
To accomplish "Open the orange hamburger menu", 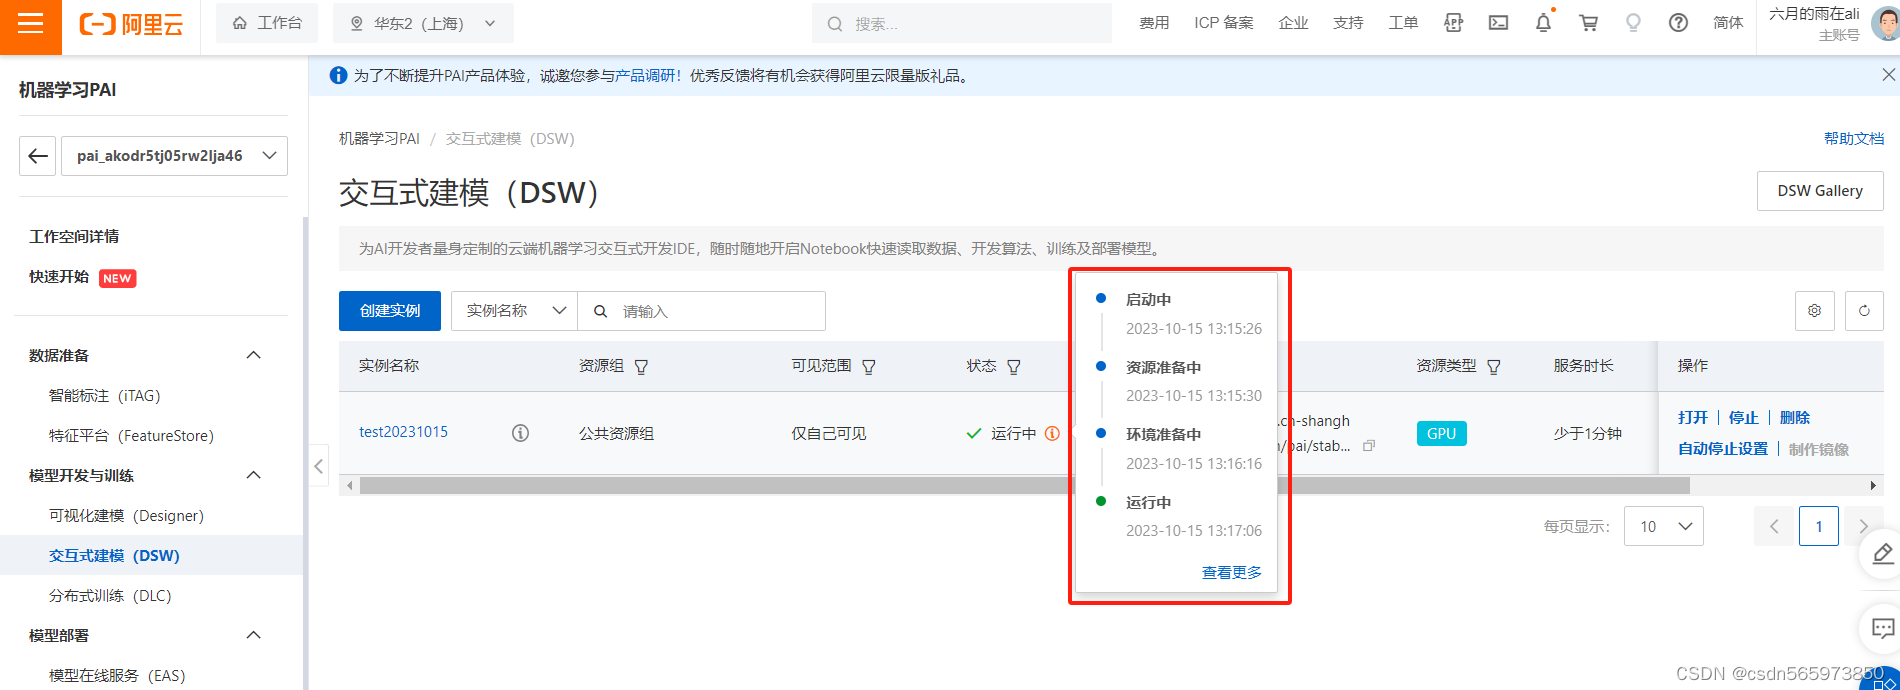I will pyautogui.click(x=31, y=23).
